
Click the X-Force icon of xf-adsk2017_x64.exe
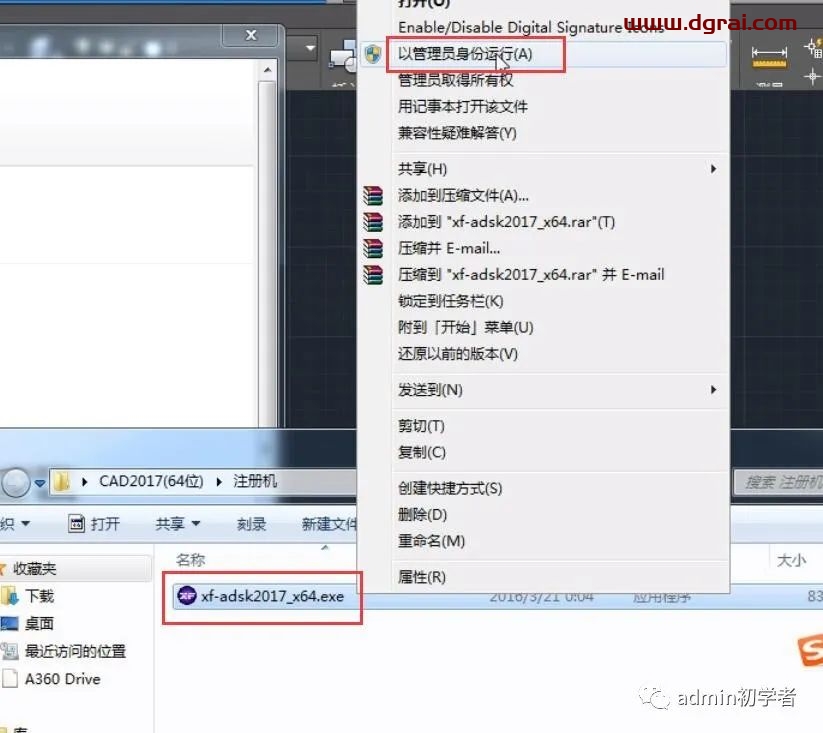pyautogui.click(x=186, y=596)
